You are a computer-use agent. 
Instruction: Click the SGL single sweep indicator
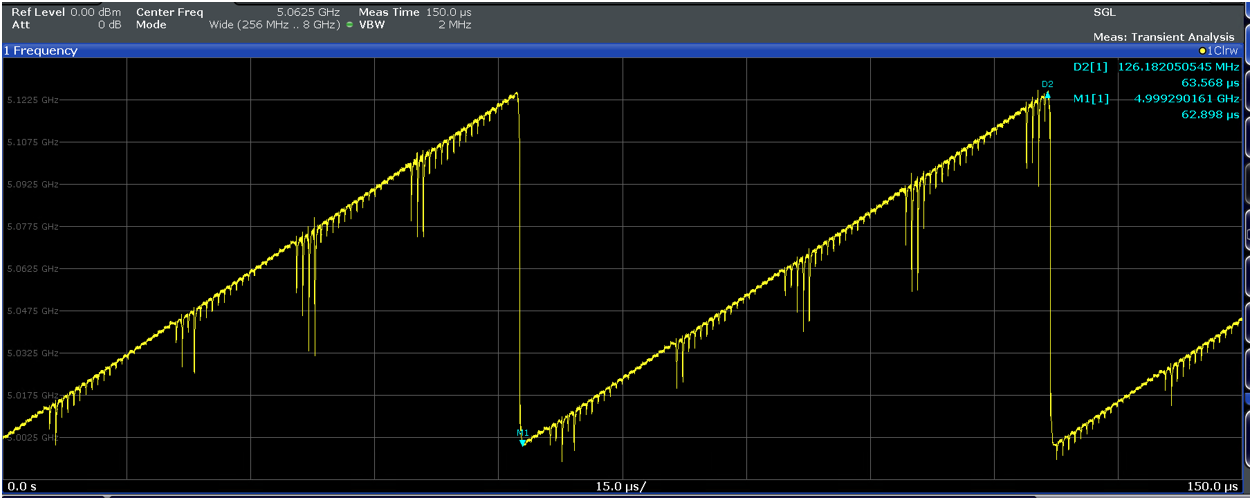[1104, 12]
